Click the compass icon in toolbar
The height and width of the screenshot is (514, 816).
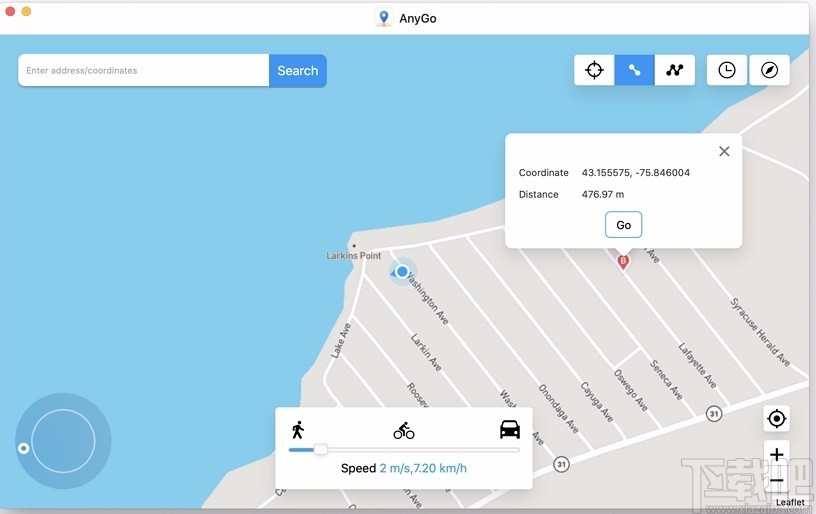coord(769,70)
